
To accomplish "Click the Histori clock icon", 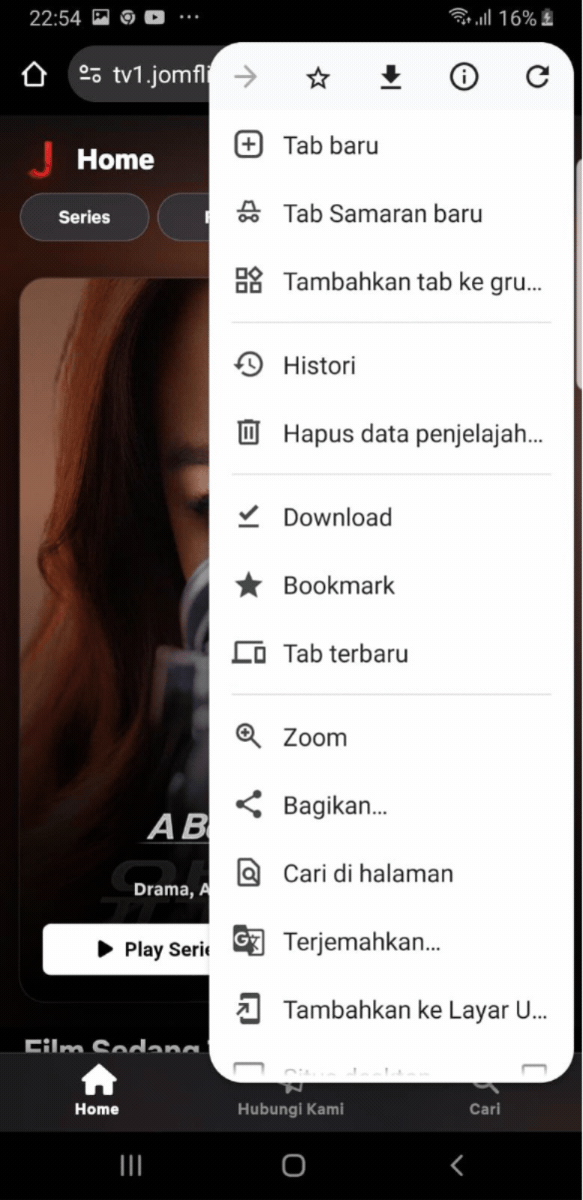I will tap(248, 365).
